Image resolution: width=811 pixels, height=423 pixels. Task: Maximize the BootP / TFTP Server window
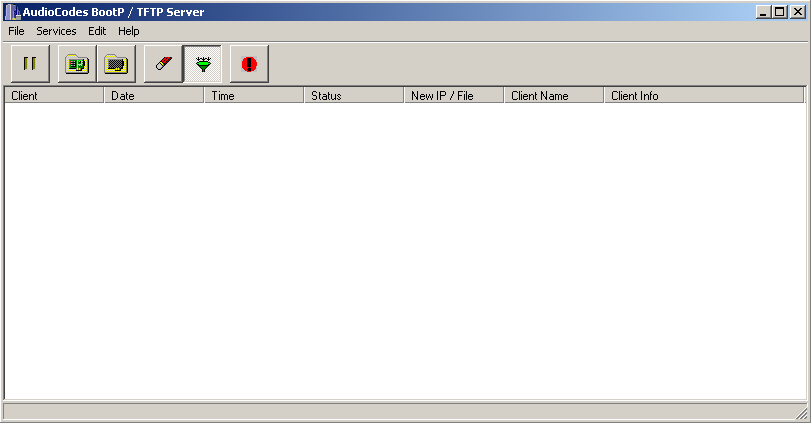[779, 12]
